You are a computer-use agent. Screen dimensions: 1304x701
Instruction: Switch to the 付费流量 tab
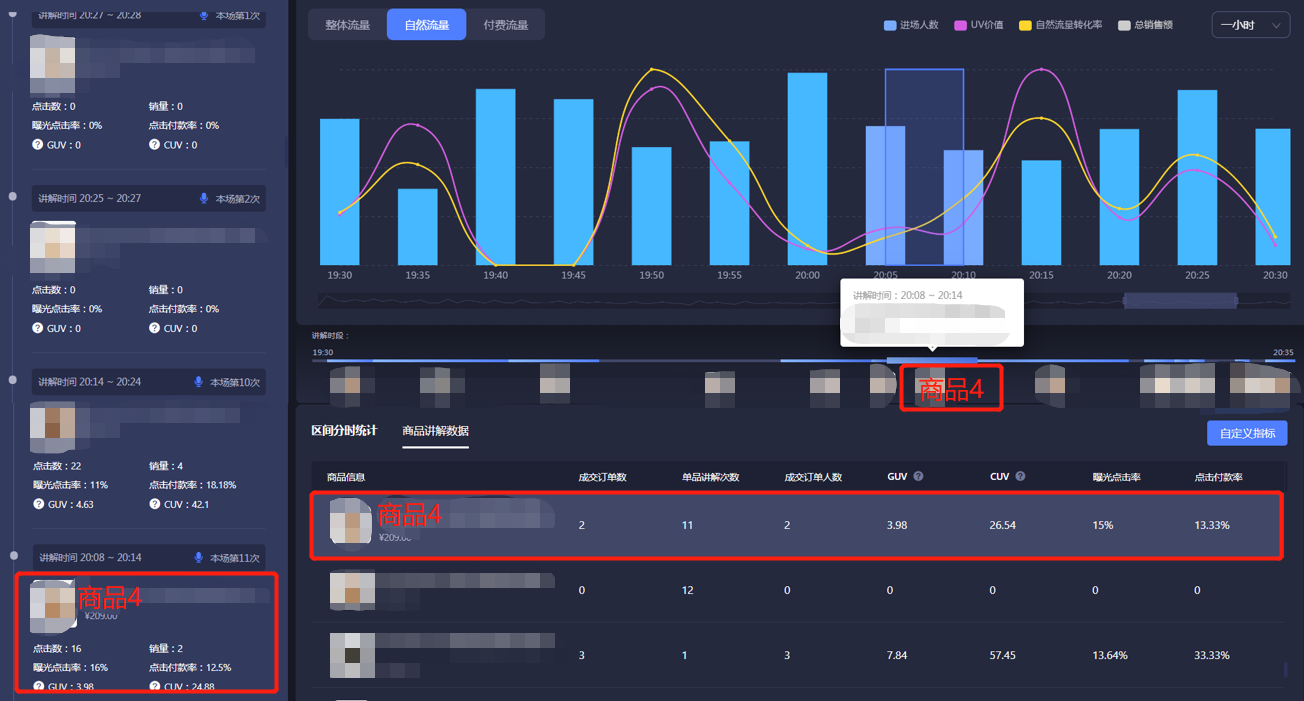pyautogui.click(x=505, y=25)
